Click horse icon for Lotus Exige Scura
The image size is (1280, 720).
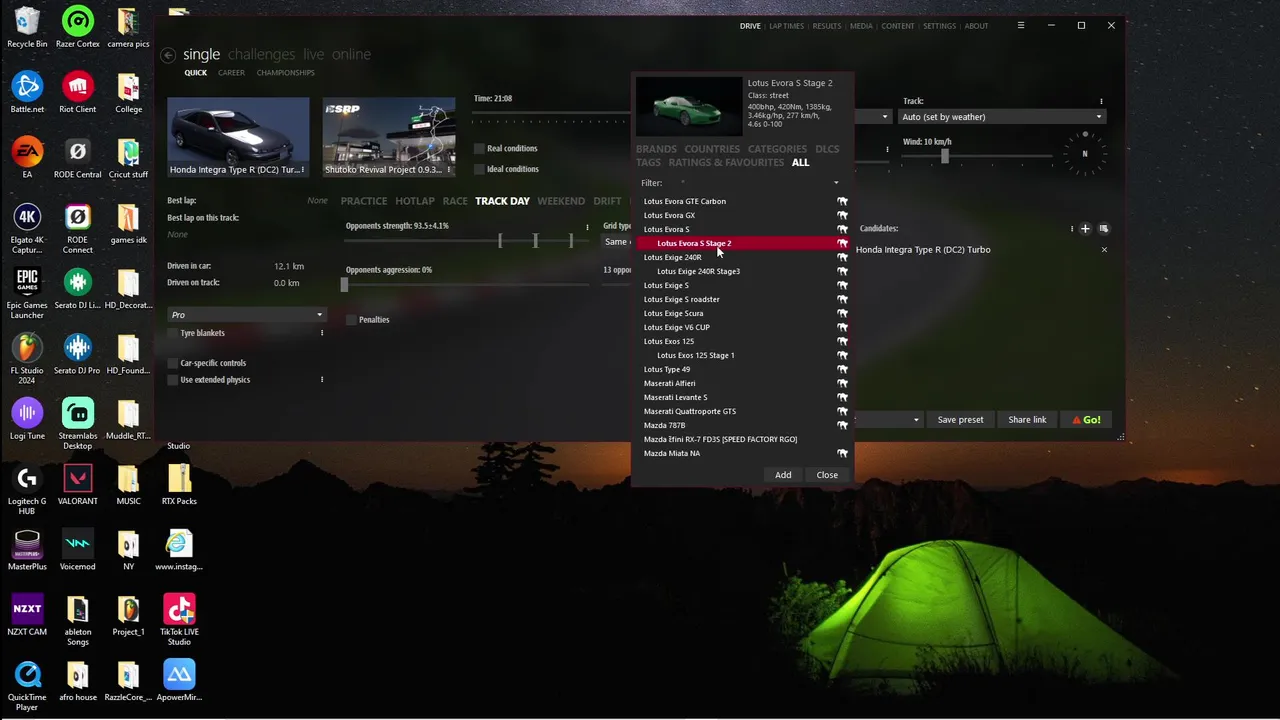842,313
